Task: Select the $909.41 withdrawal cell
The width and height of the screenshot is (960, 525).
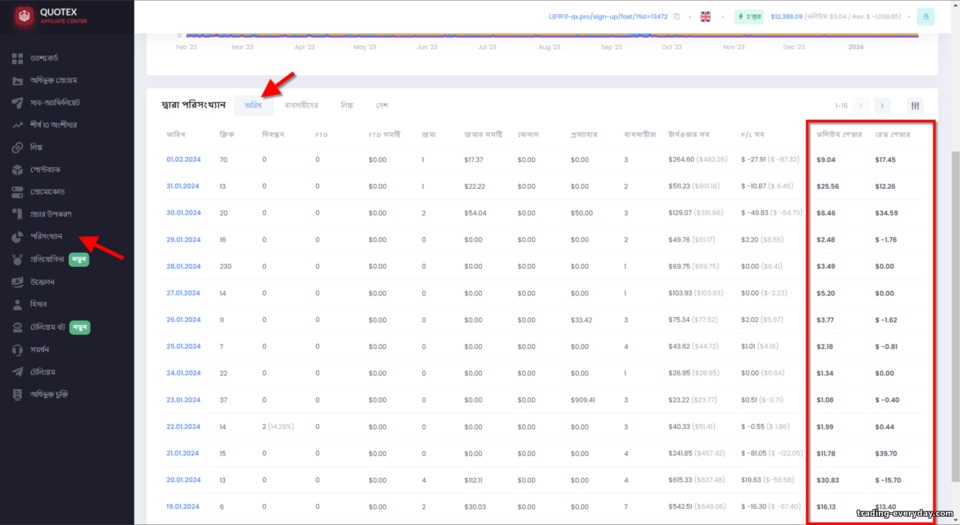Action: 582,400
